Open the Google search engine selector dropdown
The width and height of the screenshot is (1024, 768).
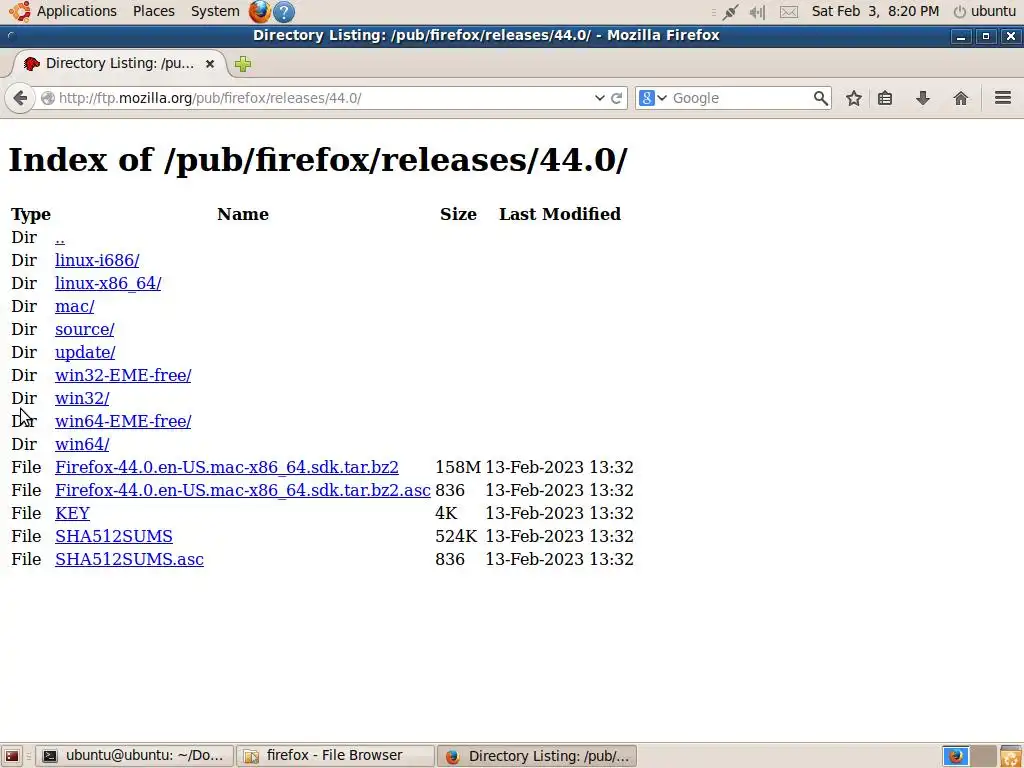pyautogui.click(x=652, y=98)
